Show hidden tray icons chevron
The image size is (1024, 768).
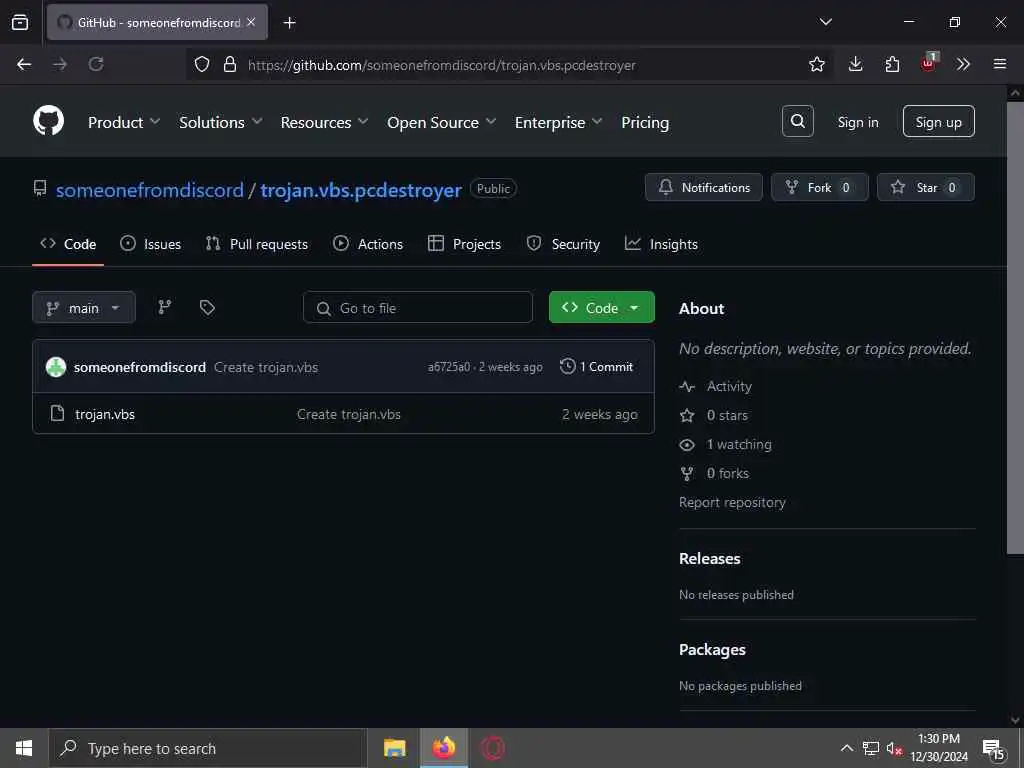[846, 748]
